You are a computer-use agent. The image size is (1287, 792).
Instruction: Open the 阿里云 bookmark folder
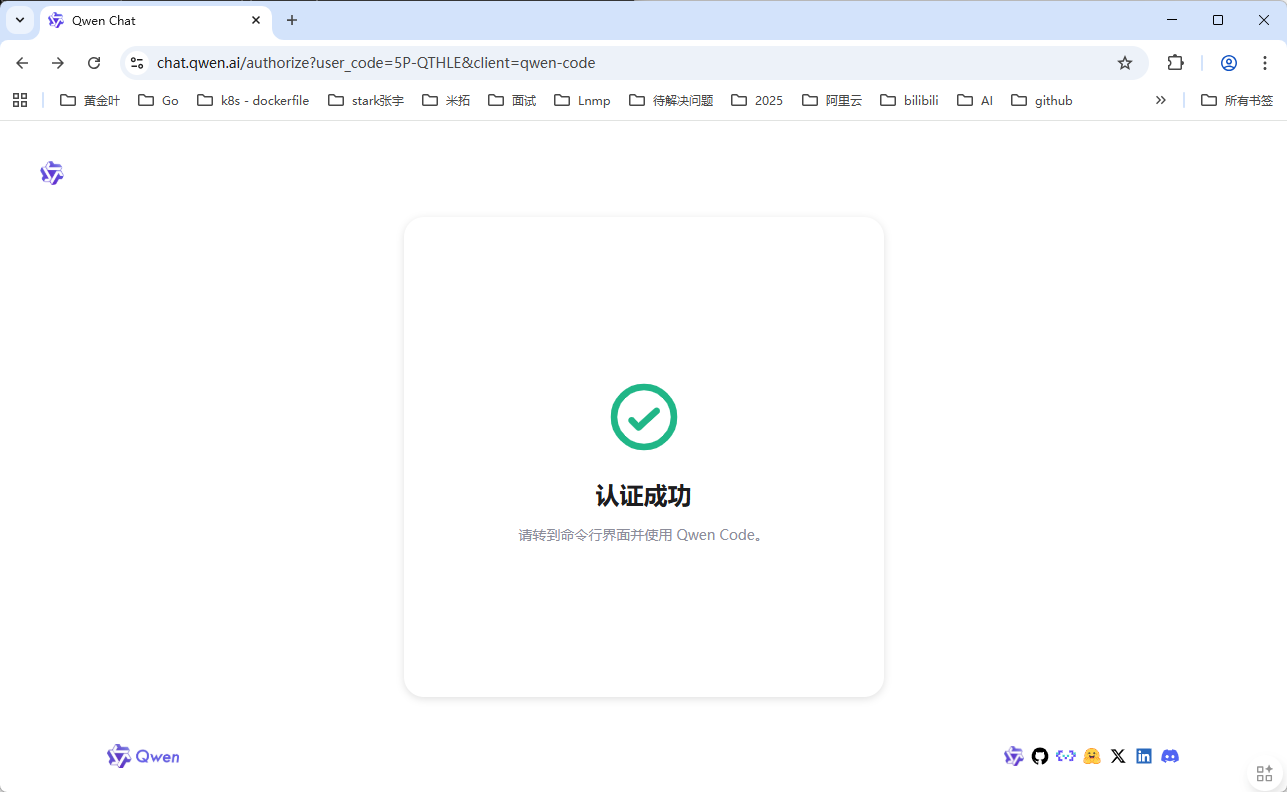pyautogui.click(x=832, y=100)
